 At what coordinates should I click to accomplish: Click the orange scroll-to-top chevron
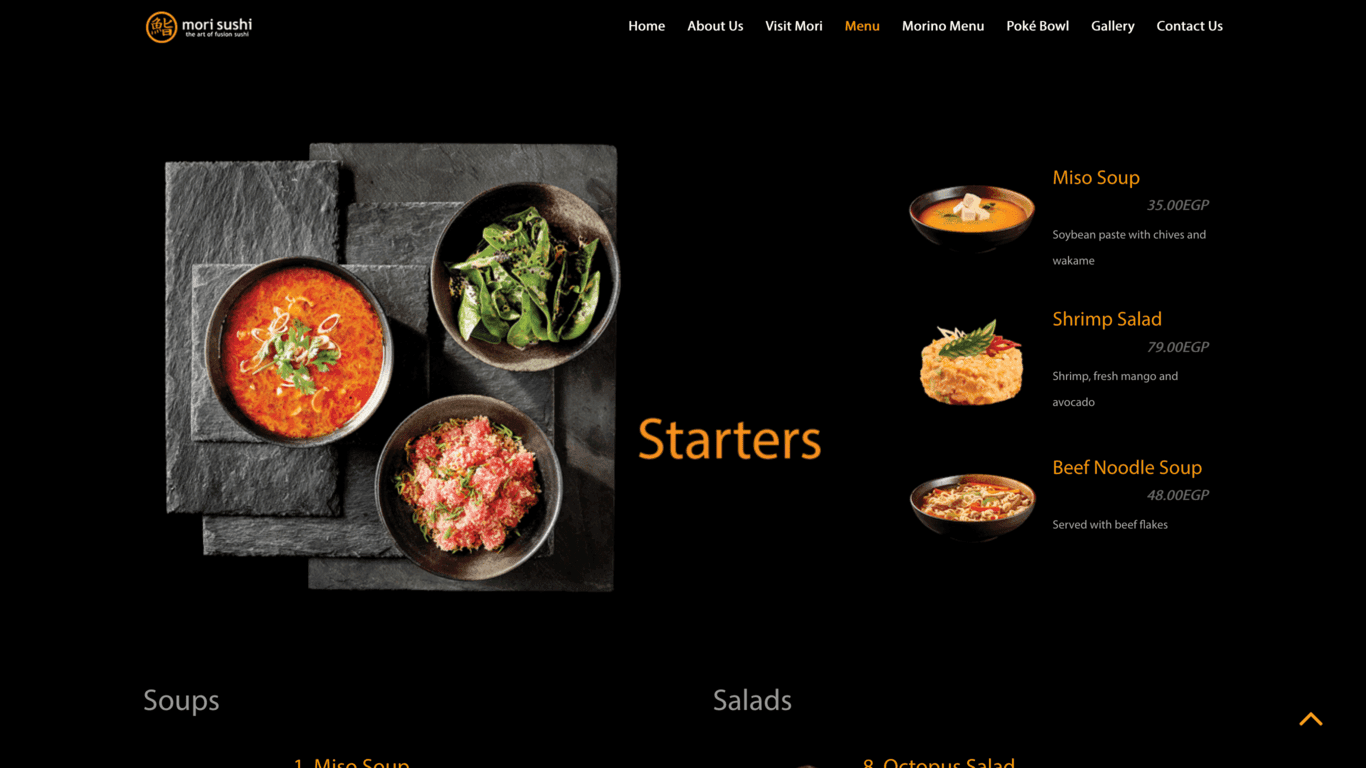pyautogui.click(x=1311, y=719)
